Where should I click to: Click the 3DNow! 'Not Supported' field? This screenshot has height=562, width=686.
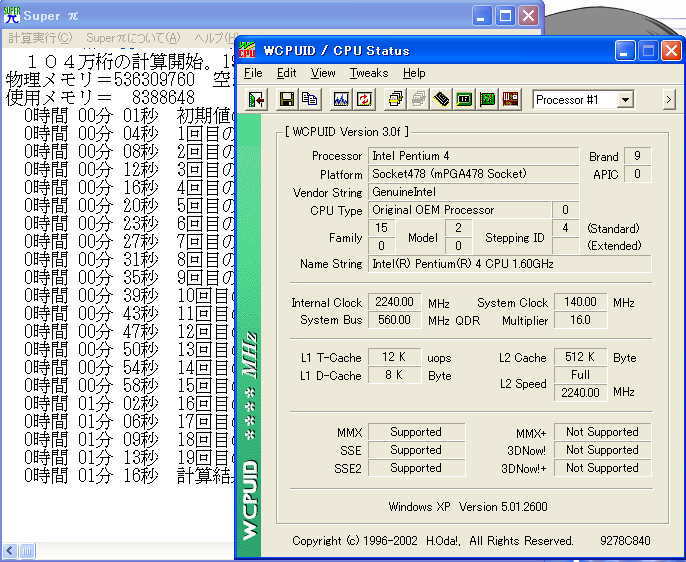tap(602, 450)
